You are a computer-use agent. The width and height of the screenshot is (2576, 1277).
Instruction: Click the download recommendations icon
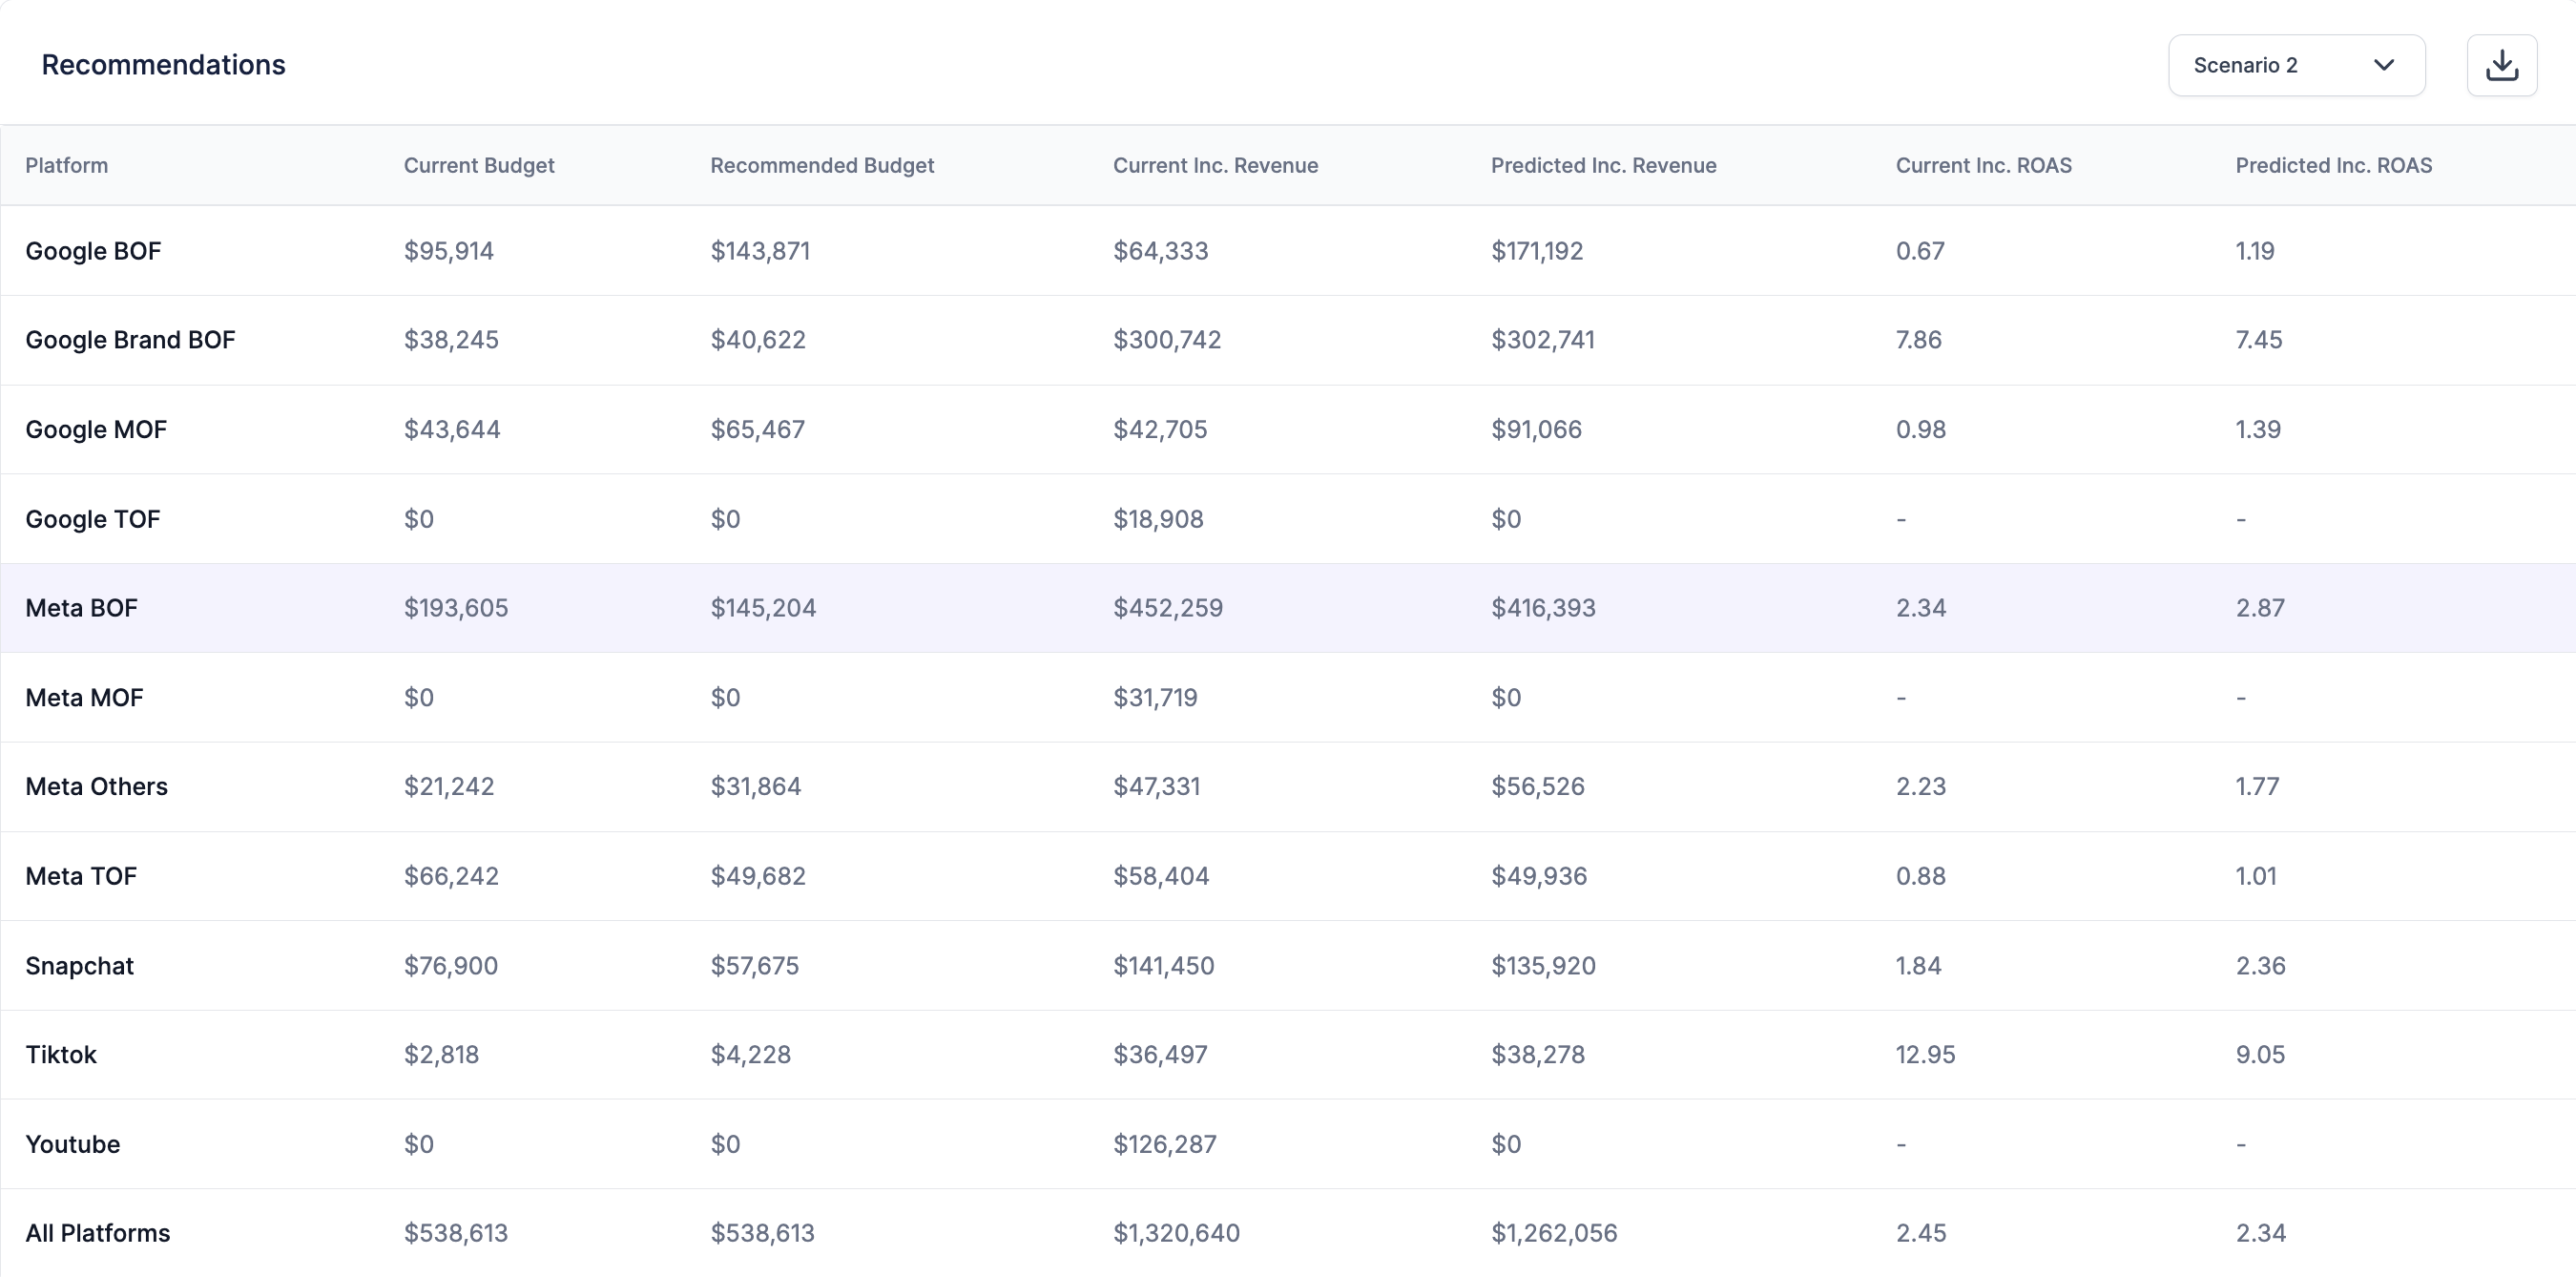coord(2501,66)
